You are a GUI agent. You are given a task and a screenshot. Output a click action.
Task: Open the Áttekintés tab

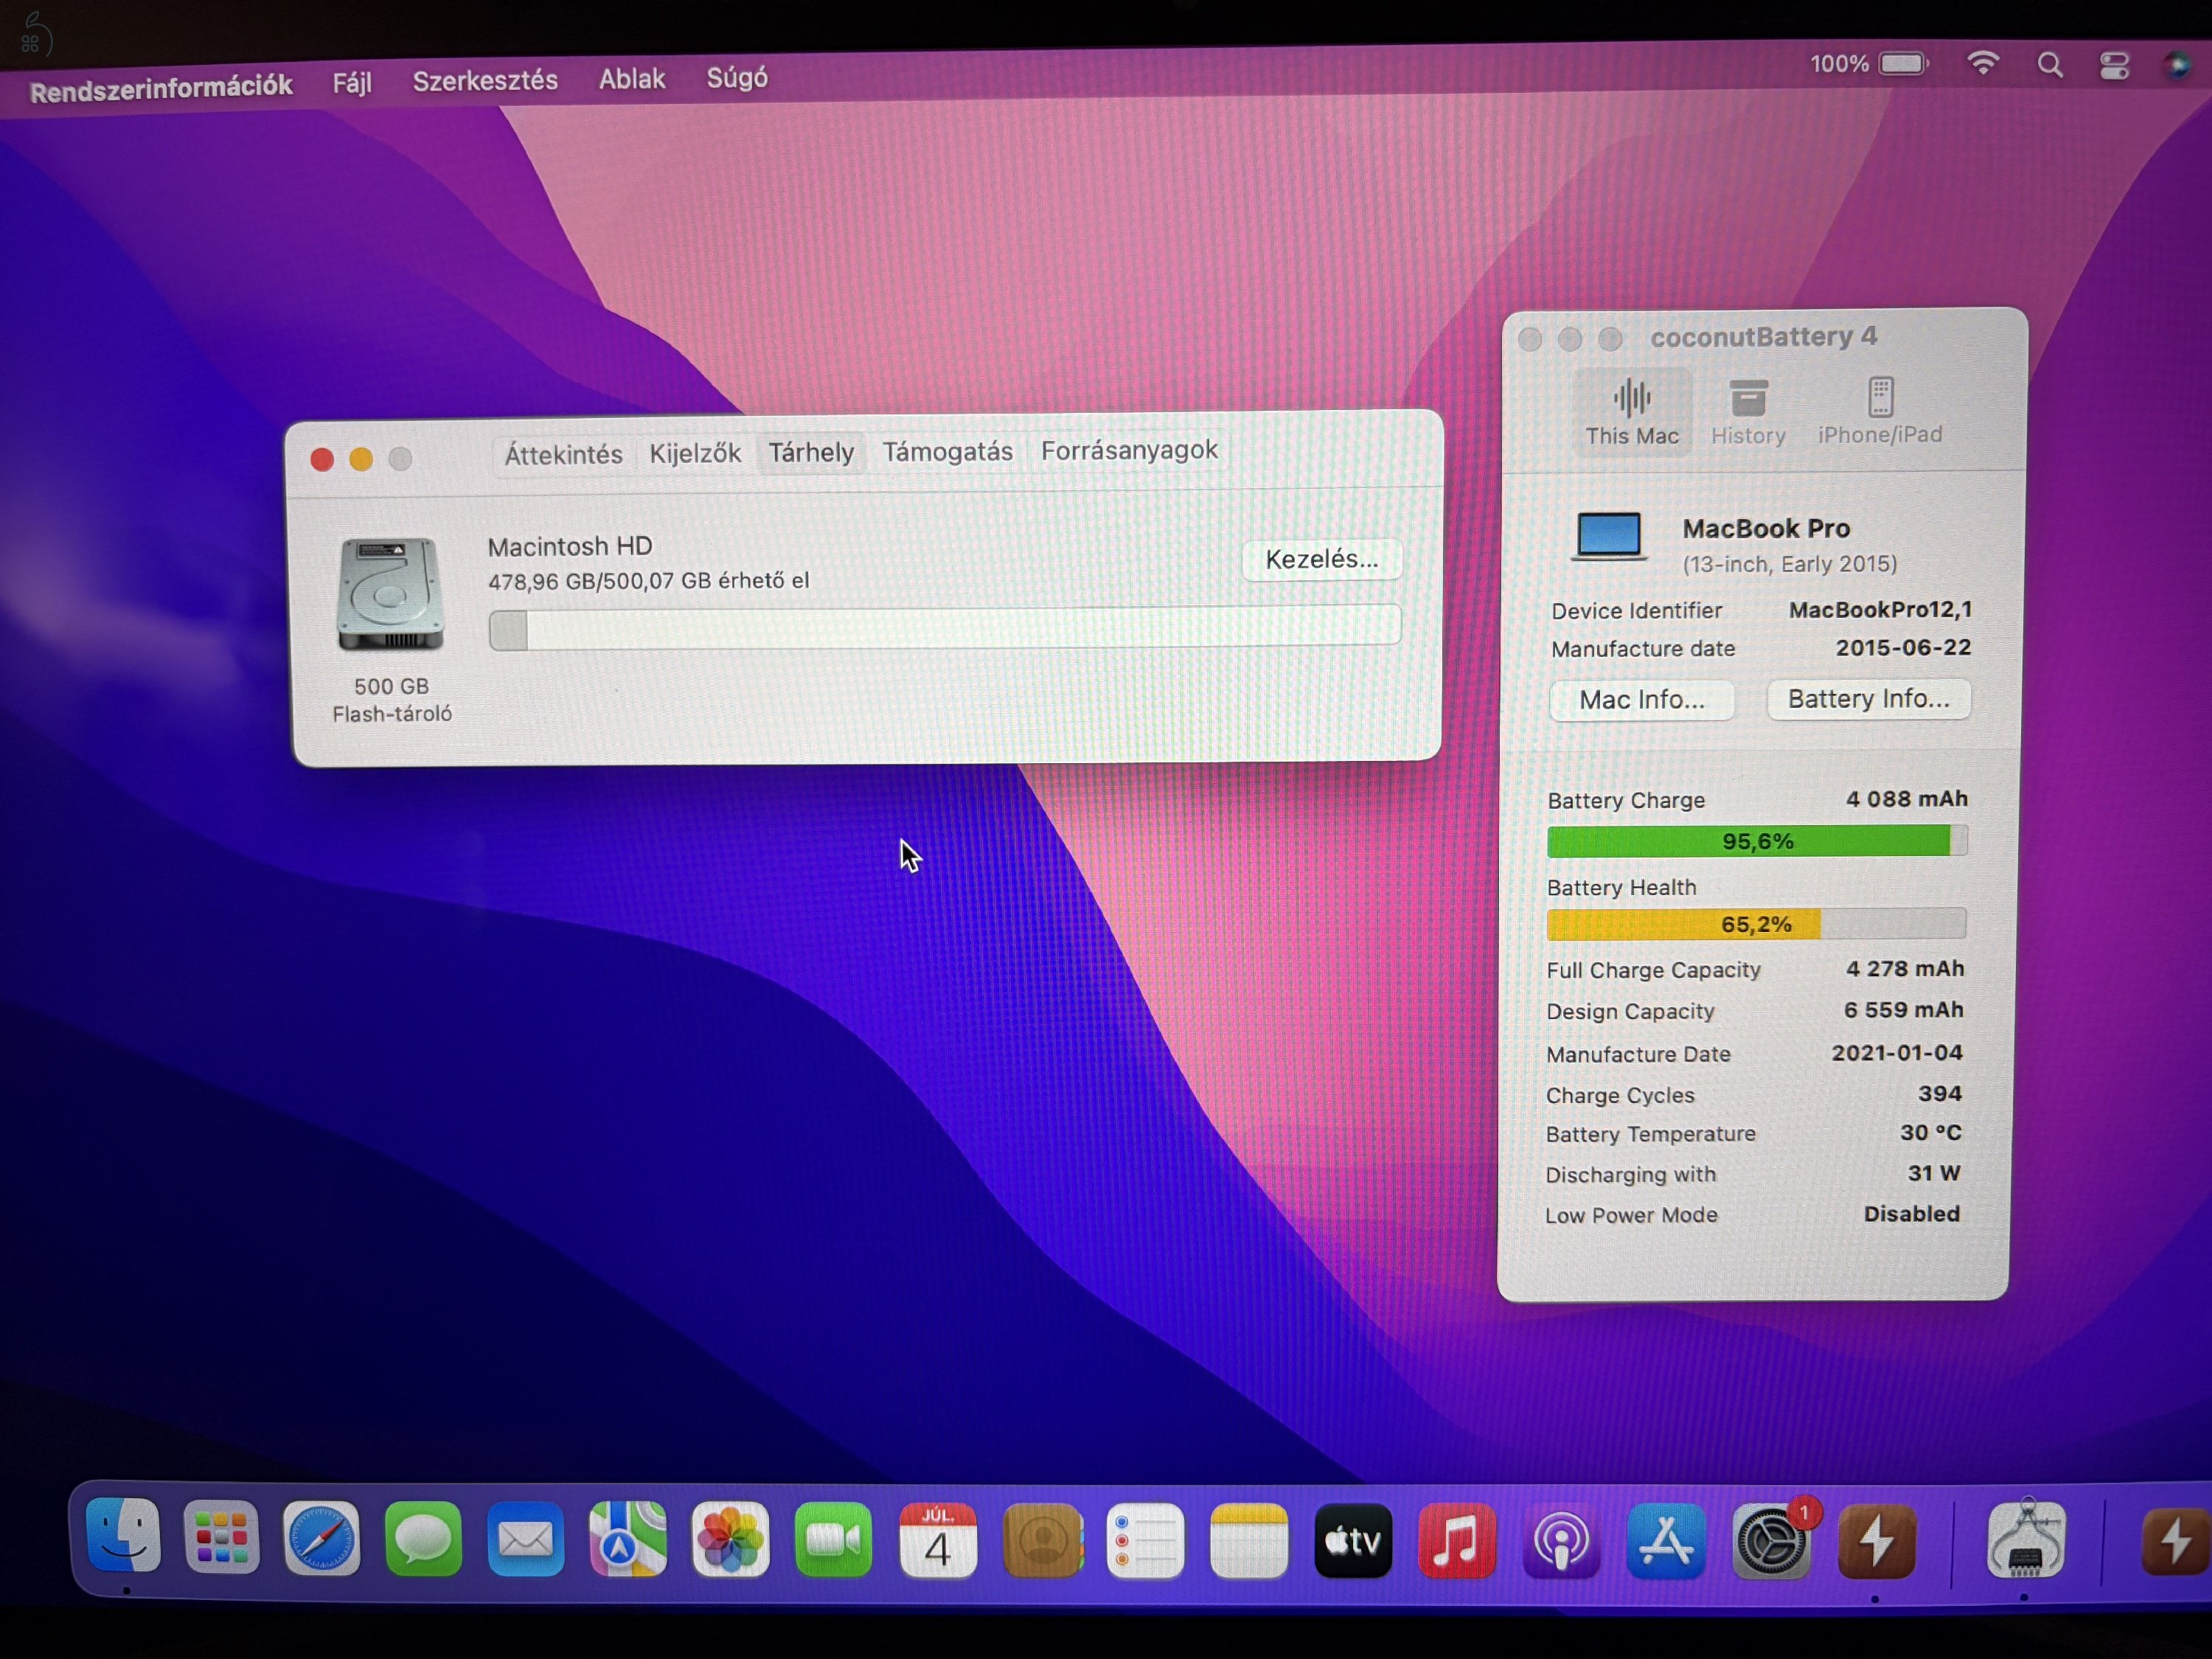[563, 455]
